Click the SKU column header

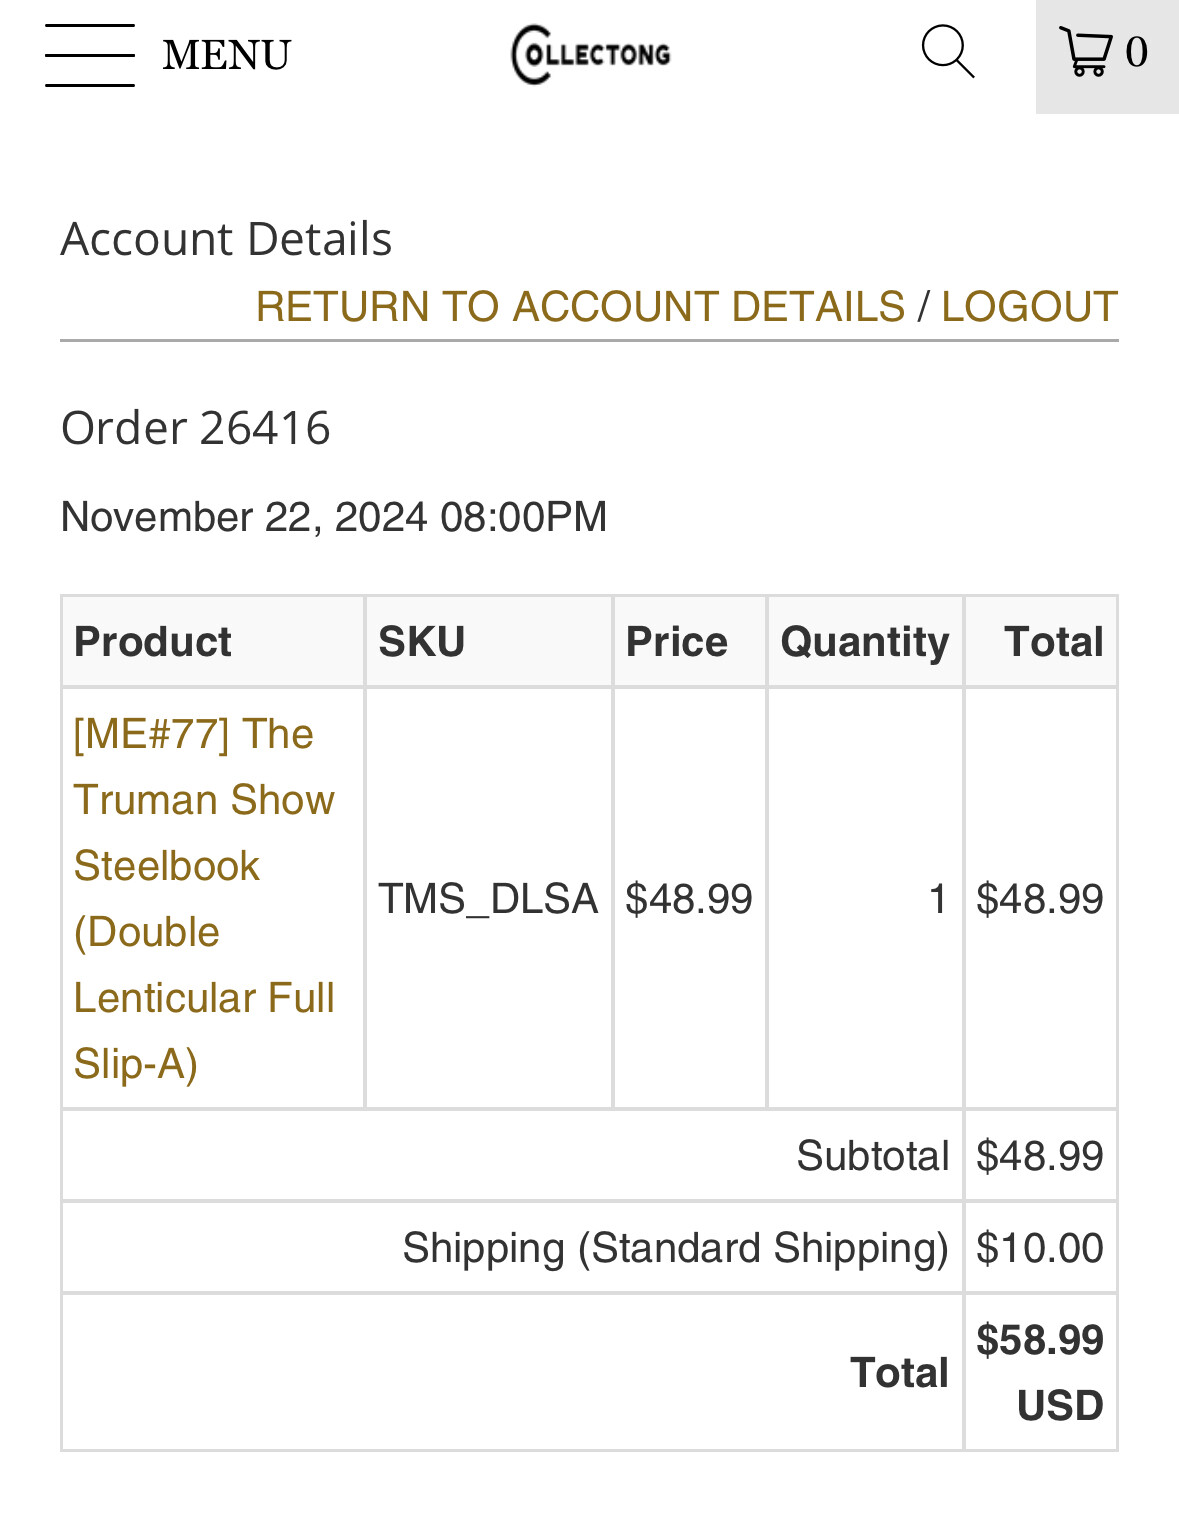422,642
